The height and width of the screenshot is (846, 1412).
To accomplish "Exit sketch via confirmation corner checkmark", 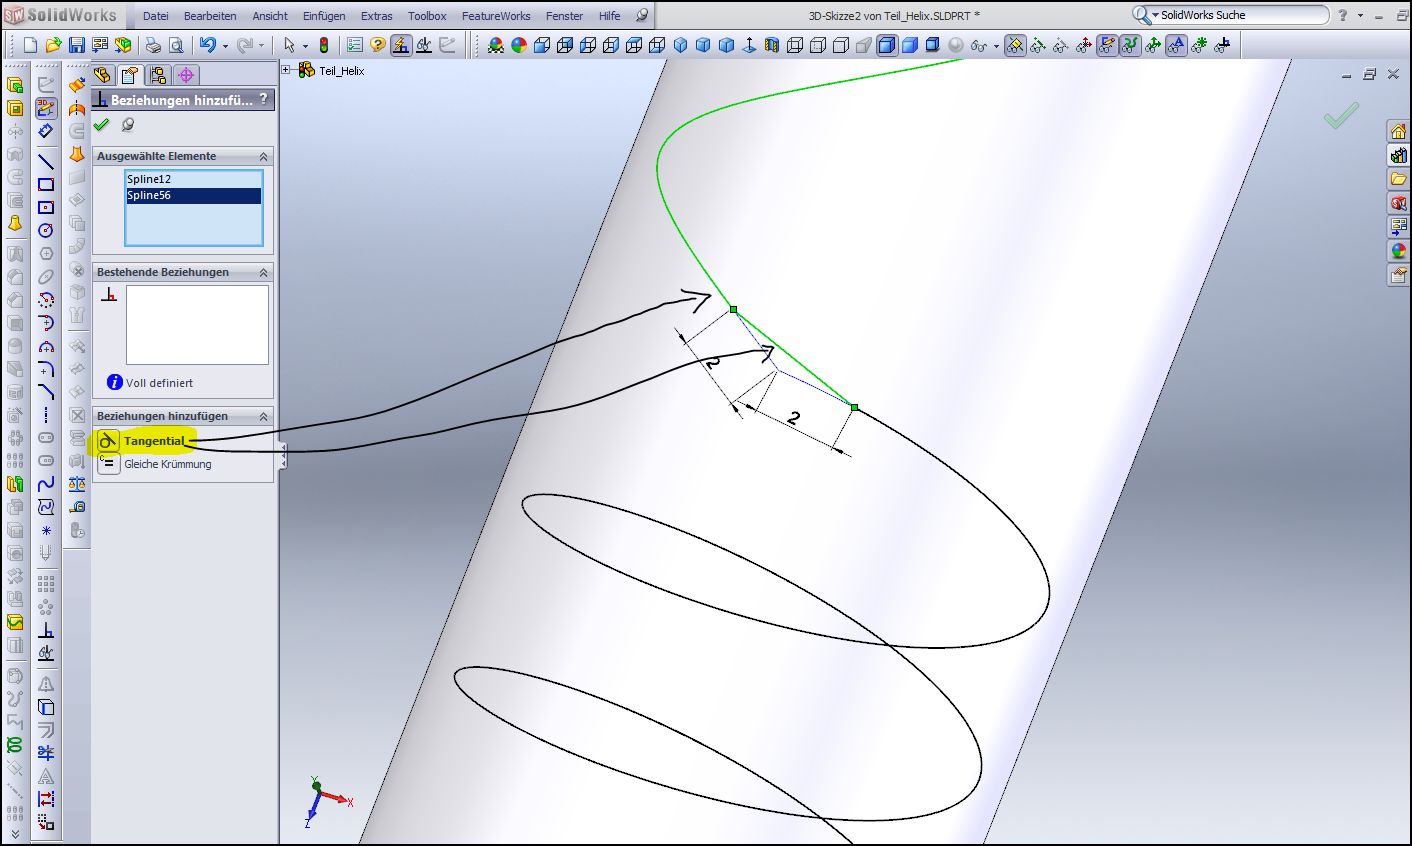I will click(1341, 115).
